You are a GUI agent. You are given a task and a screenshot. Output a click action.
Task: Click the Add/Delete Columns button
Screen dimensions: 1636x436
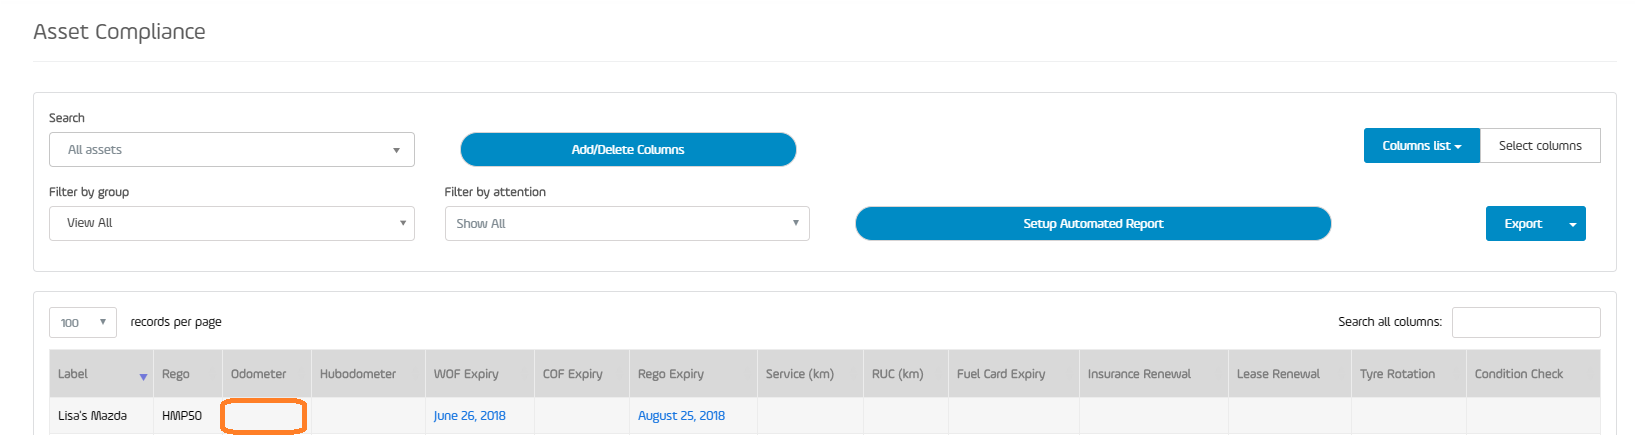[628, 149]
